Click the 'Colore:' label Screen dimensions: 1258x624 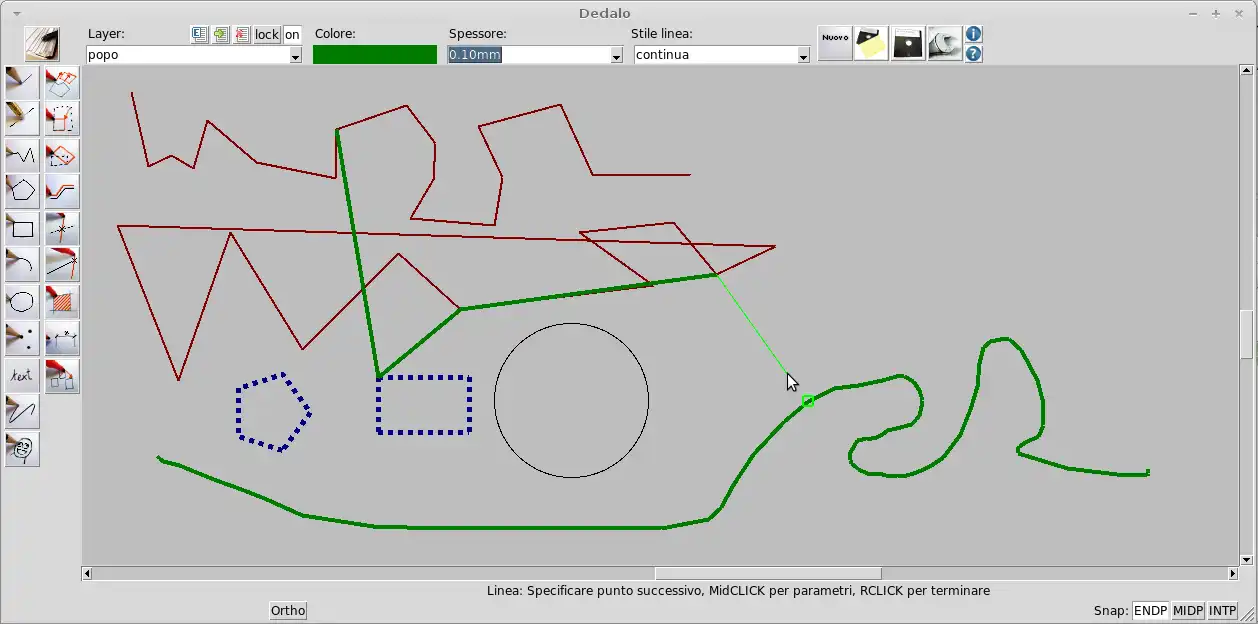pyautogui.click(x=335, y=34)
